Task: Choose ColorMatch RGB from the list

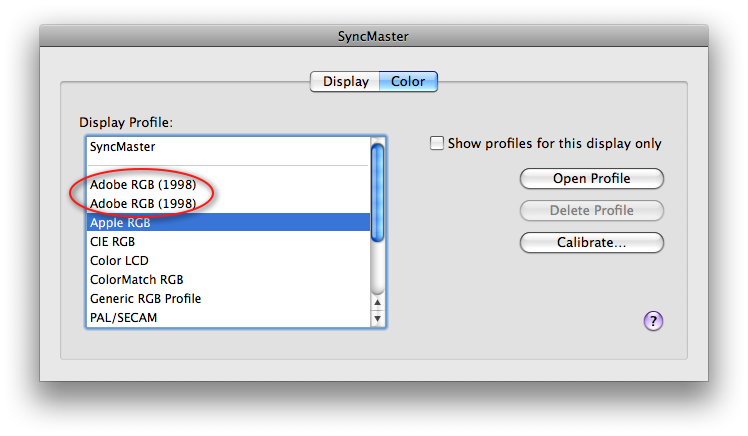Action: (x=229, y=280)
